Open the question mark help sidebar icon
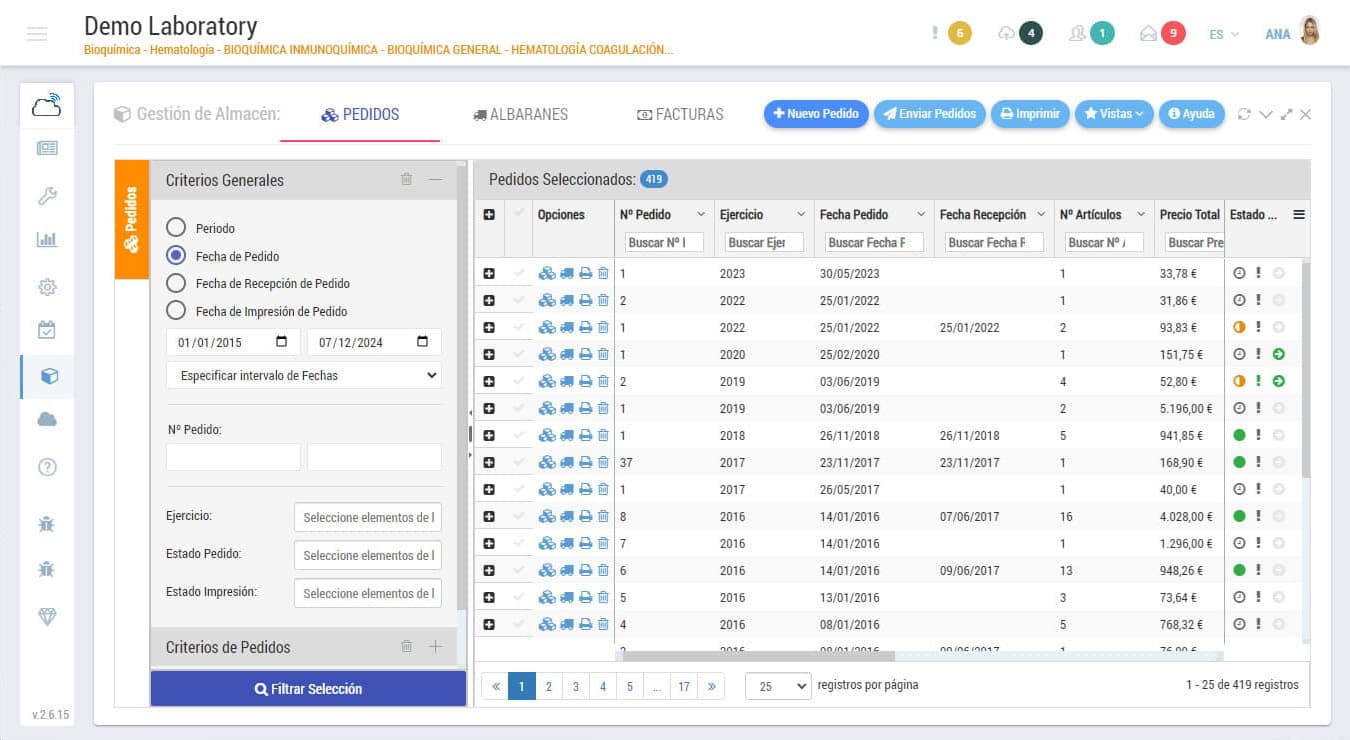1350x740 pixels. pos(47,467)
